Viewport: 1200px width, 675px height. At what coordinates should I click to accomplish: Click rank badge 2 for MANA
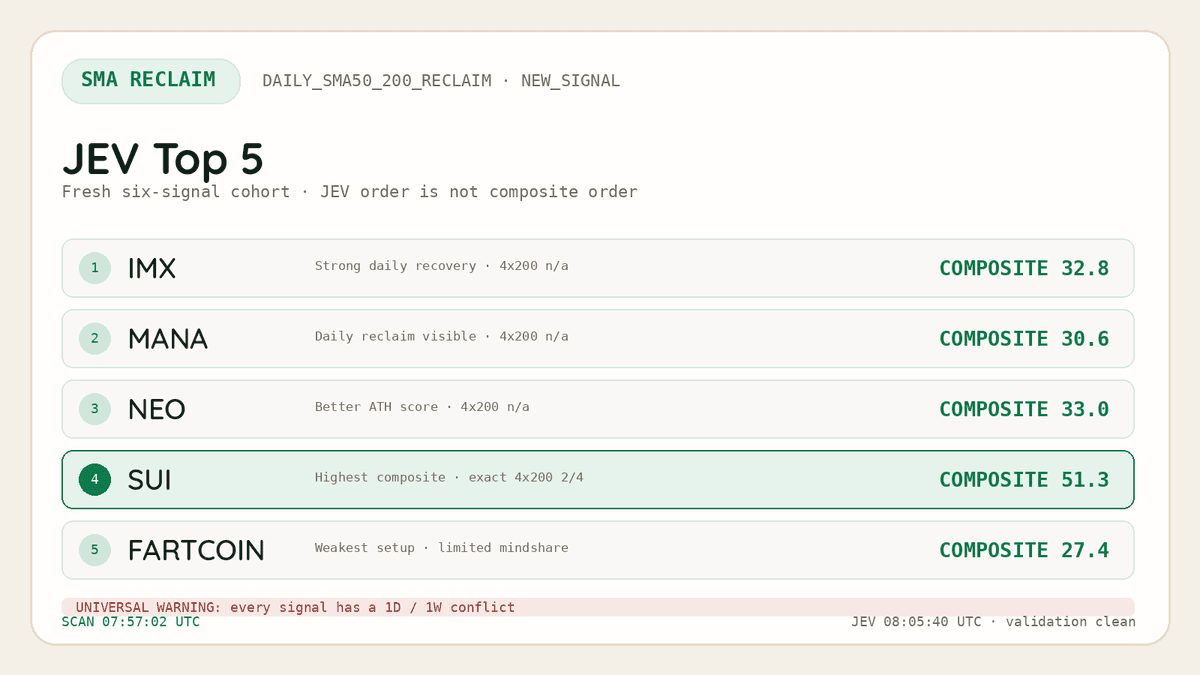(x=95, y=338)
